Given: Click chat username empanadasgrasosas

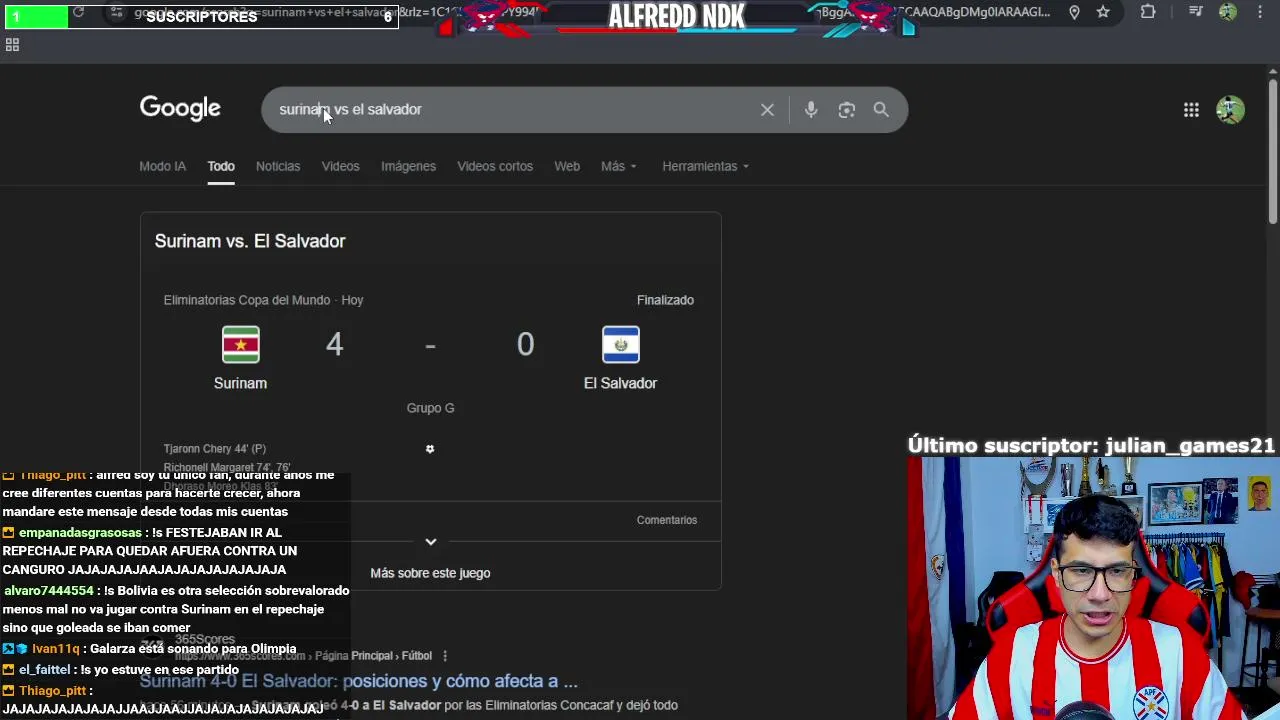Looking at the screenshot, I should (x=80, y=533).
